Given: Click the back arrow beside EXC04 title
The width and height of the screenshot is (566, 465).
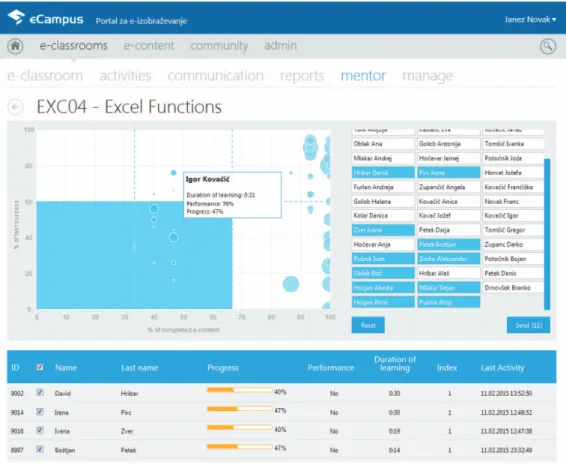Looking at the screenshot, I should (16, 107).
